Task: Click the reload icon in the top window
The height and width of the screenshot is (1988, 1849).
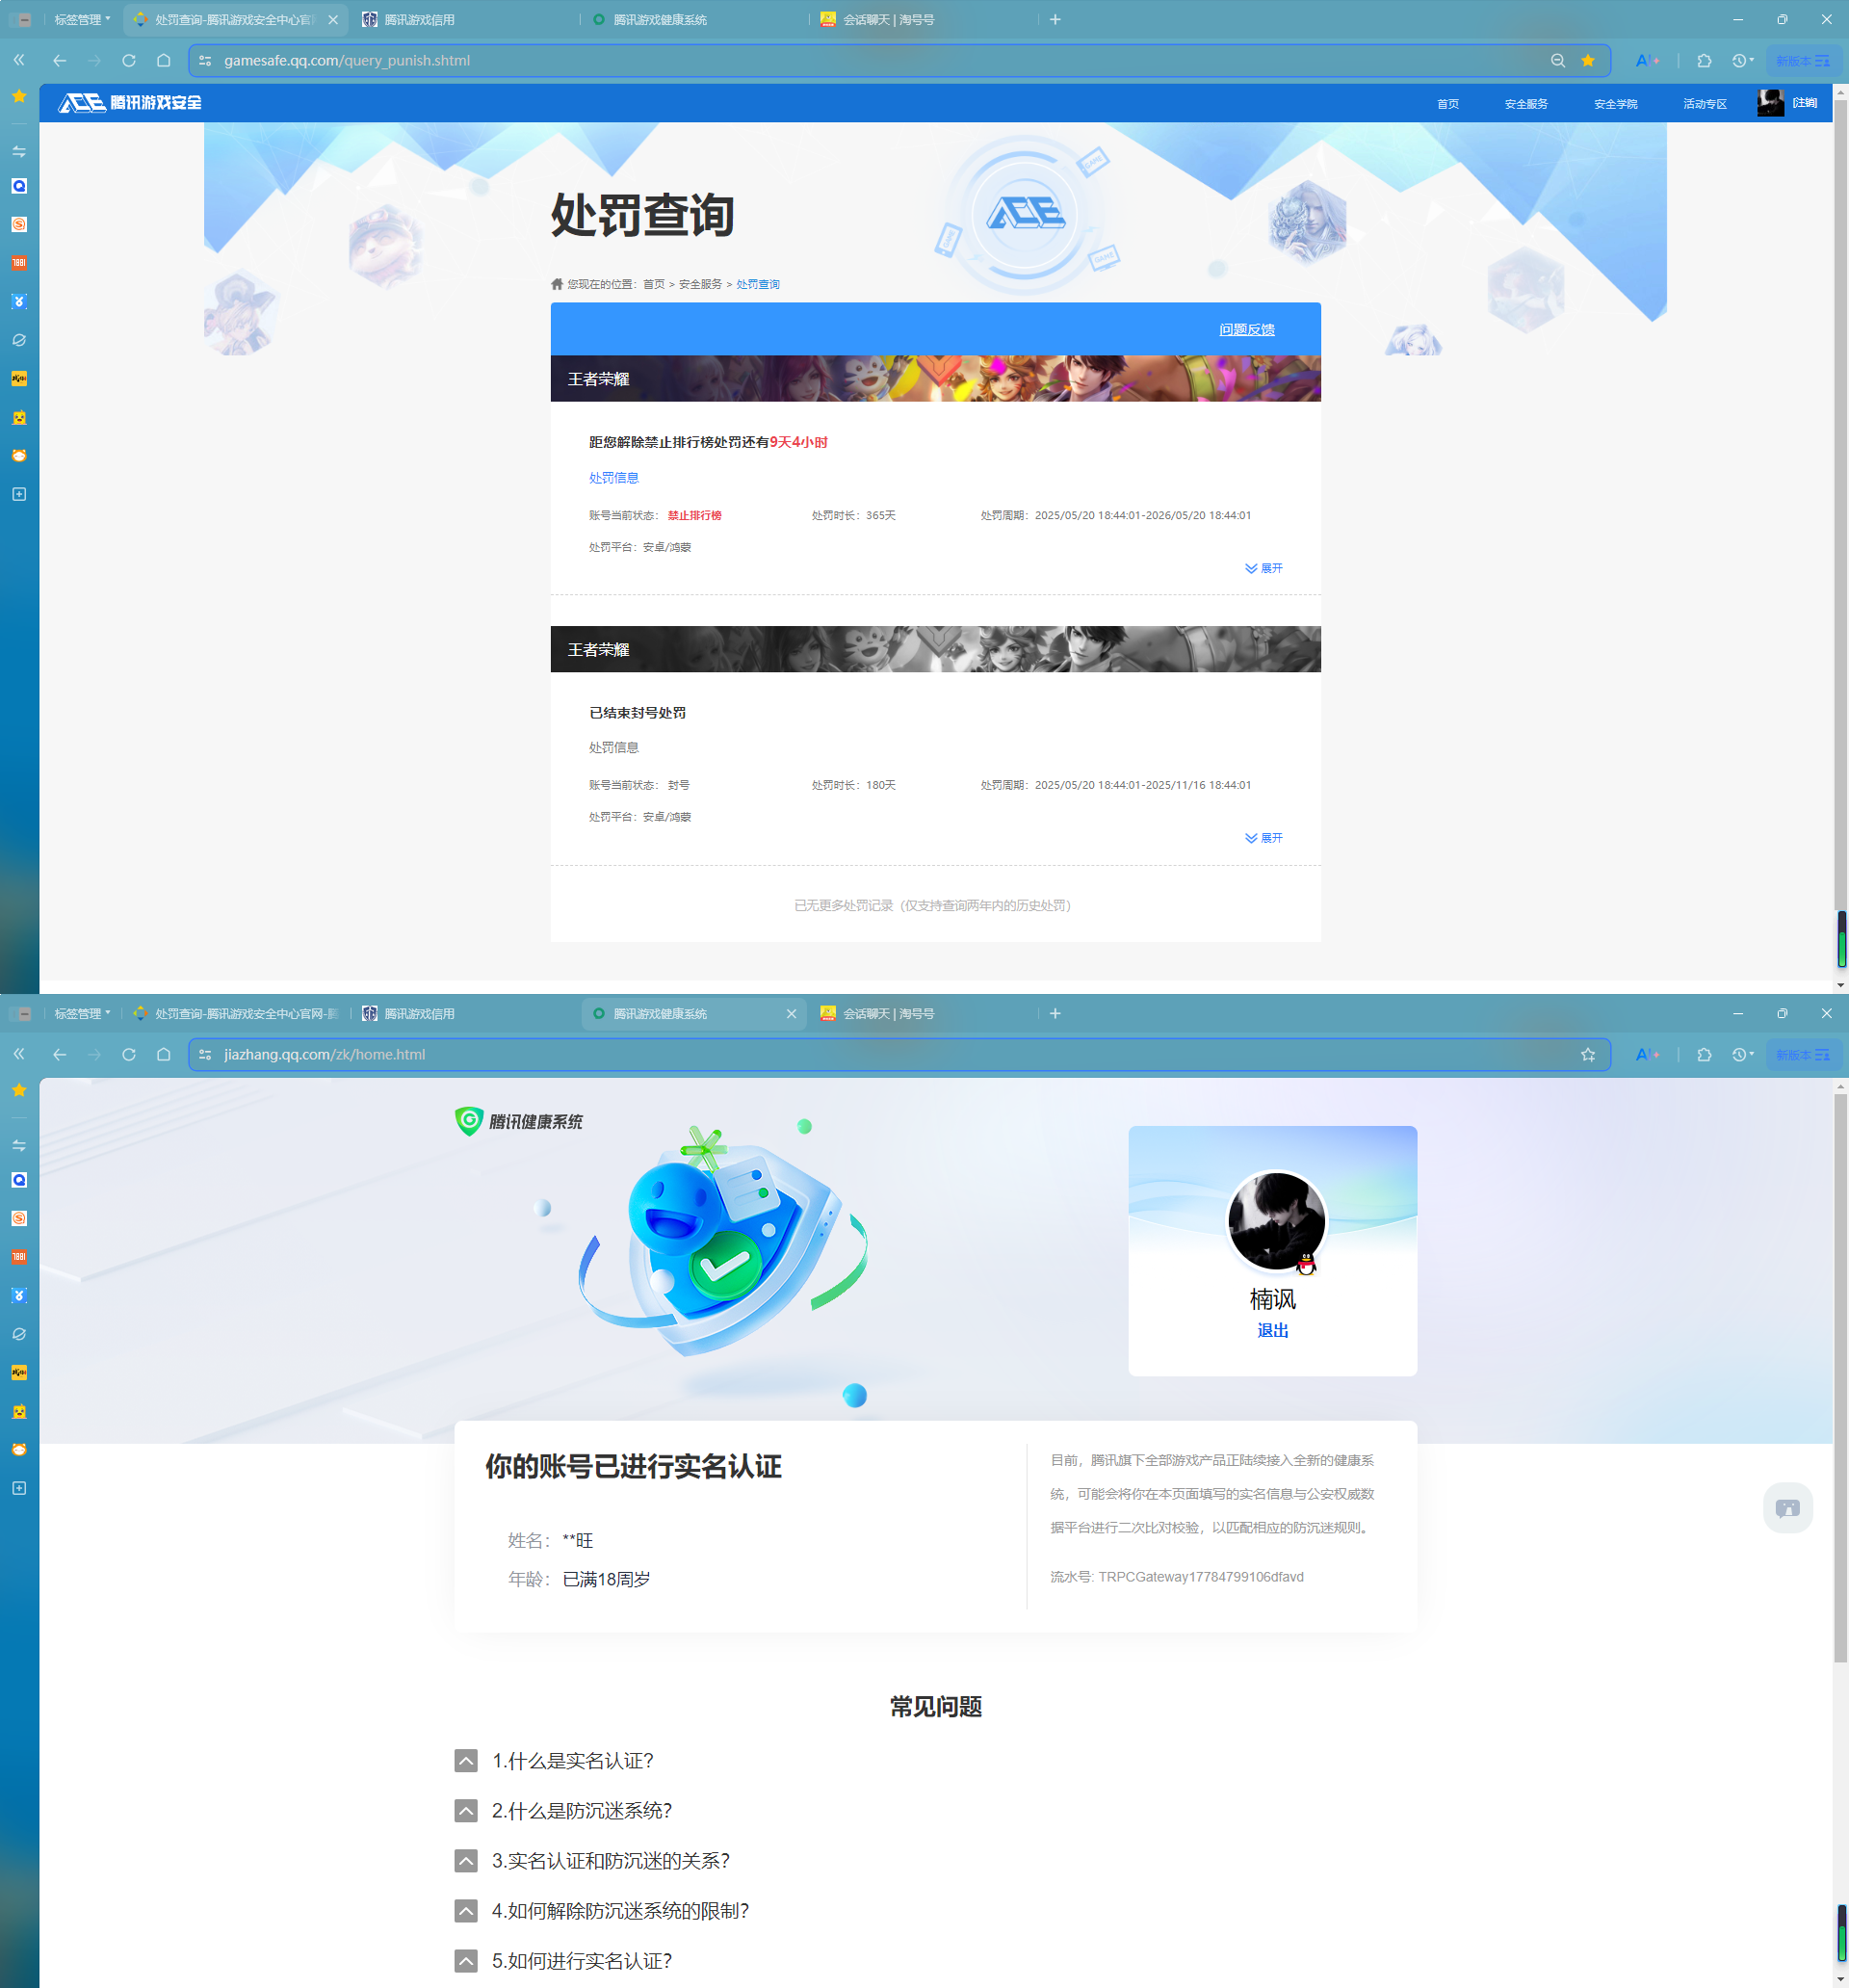Action: [x=129, y=60]
